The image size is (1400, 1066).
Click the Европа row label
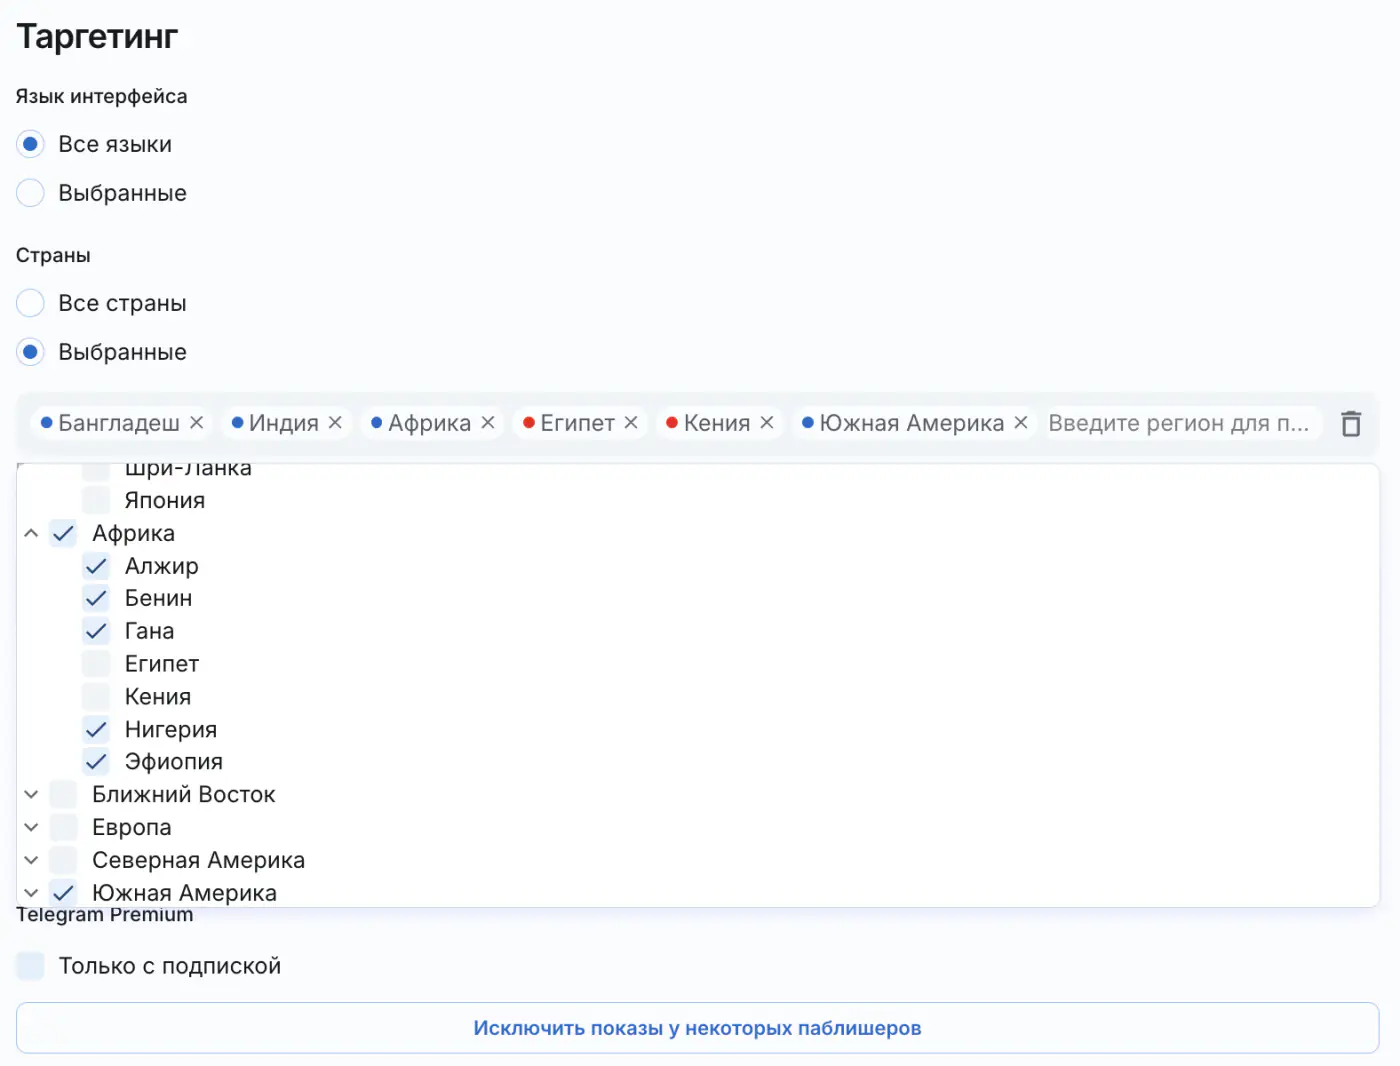(x=132, y=828)
